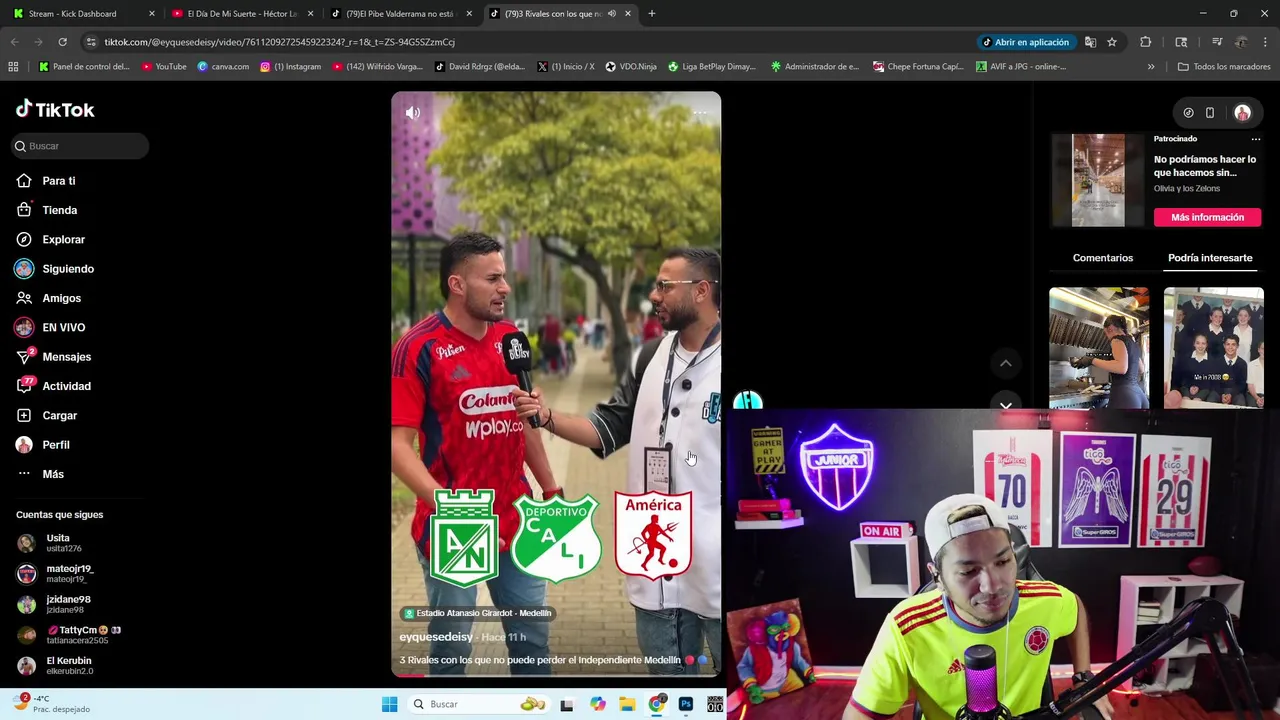
Task: View site information icon in address bar
Action: (91, 42)
